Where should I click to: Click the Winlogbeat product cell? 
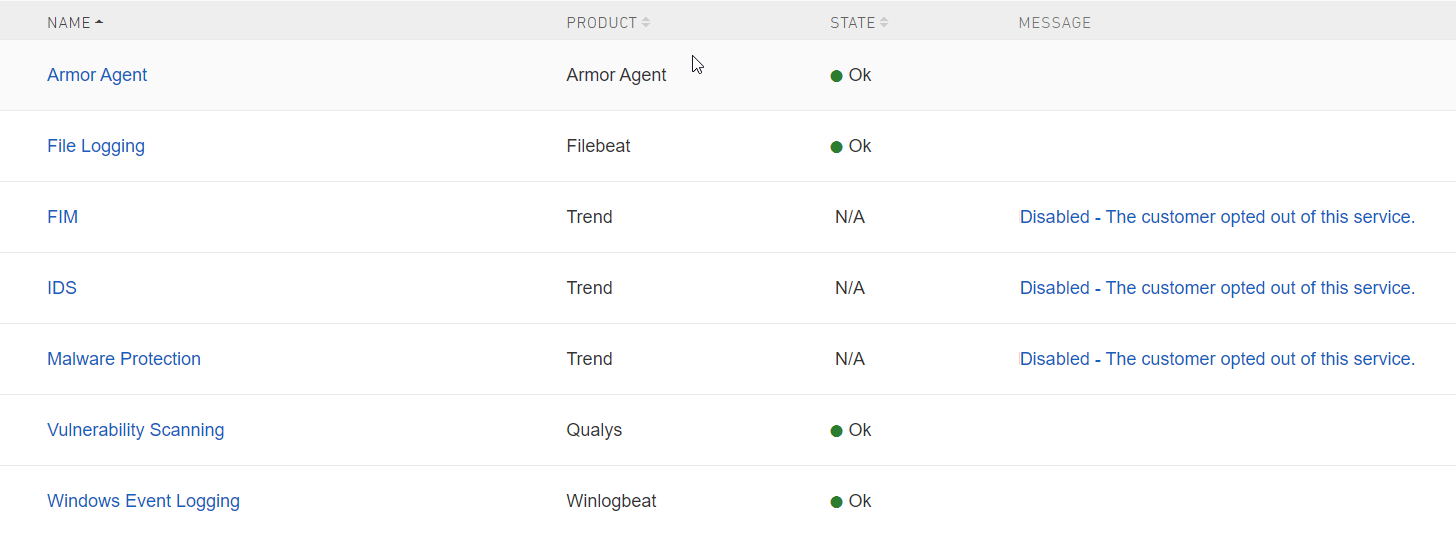pyautogui.click(x=611, y=501)
